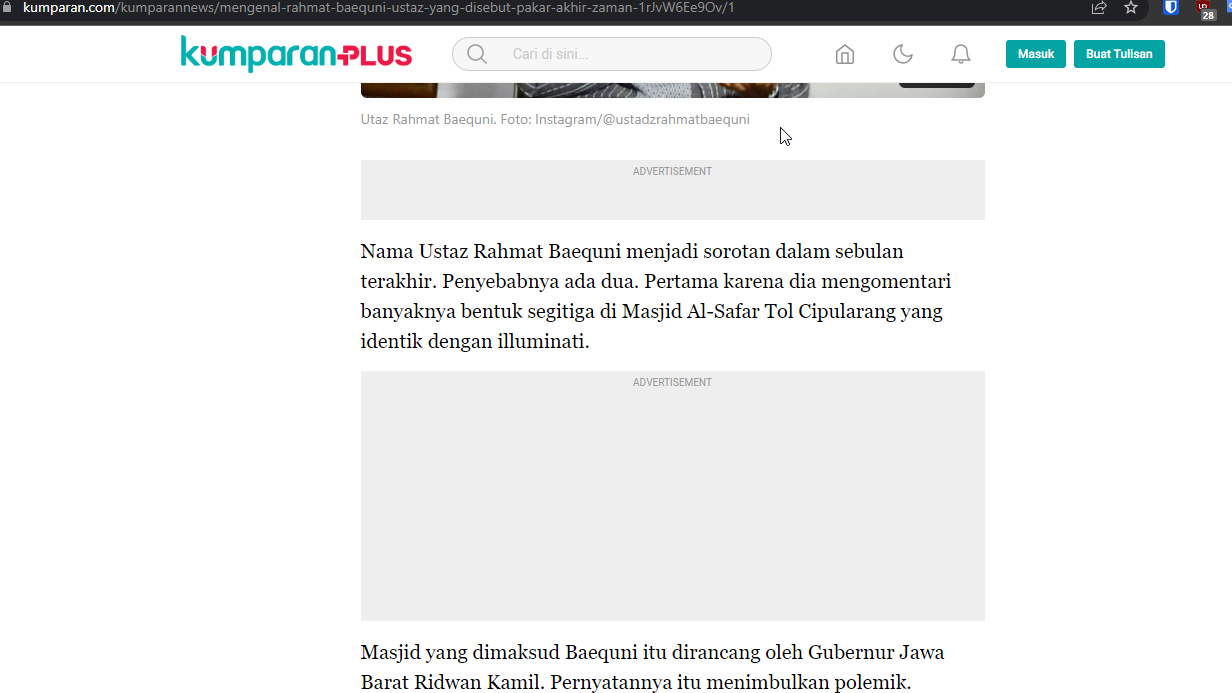Open the search magnifier icon
Image resolution: width=1232 pixels, height=693 pixels.
coord(477,54)
